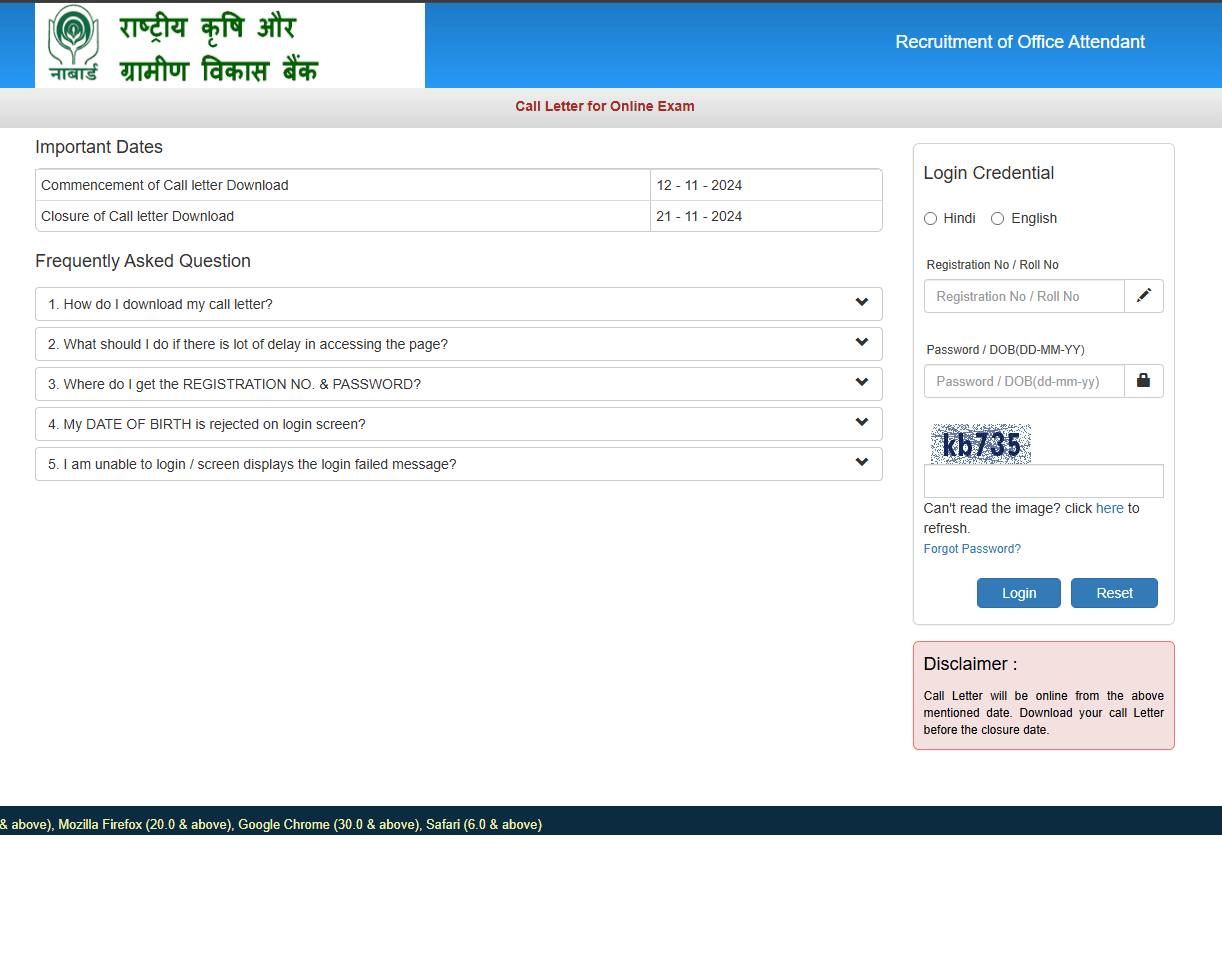Select the Hindi language radio button
1222x954 pixels.
coord(930,219)
